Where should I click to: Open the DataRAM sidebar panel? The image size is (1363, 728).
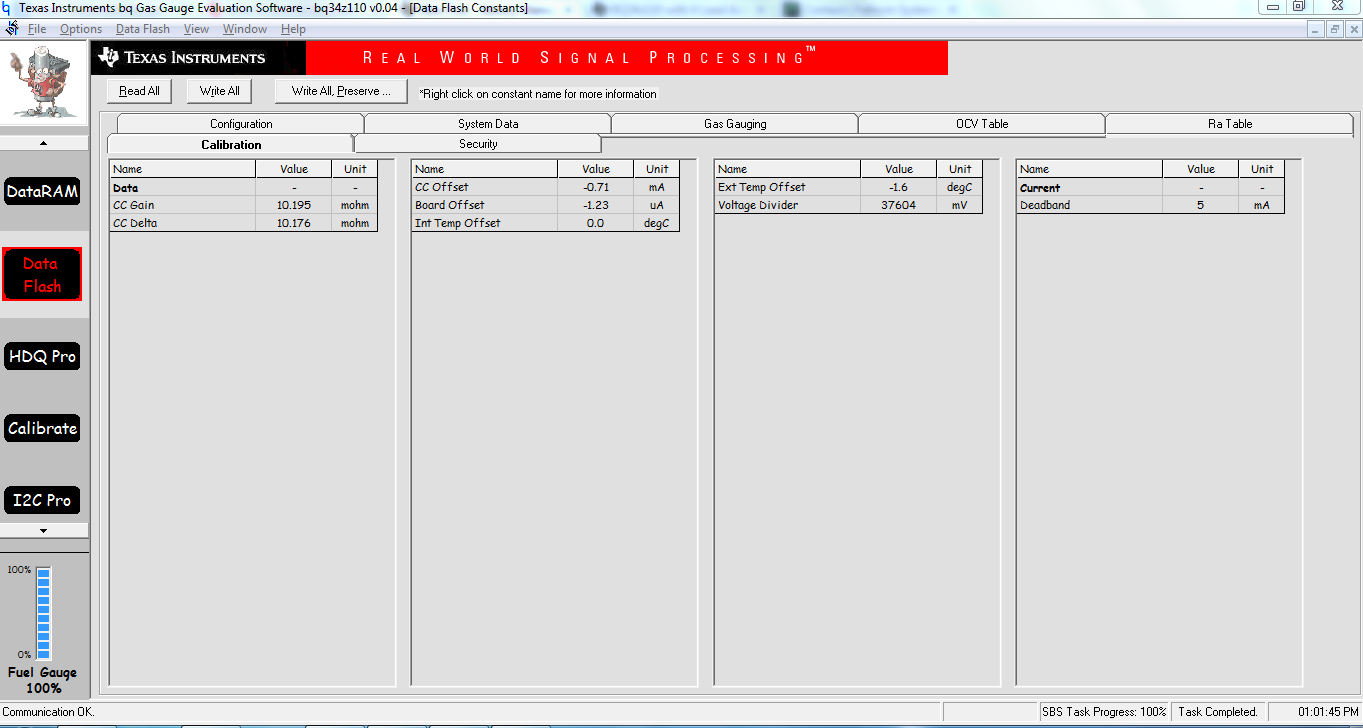tap(42, 191)
